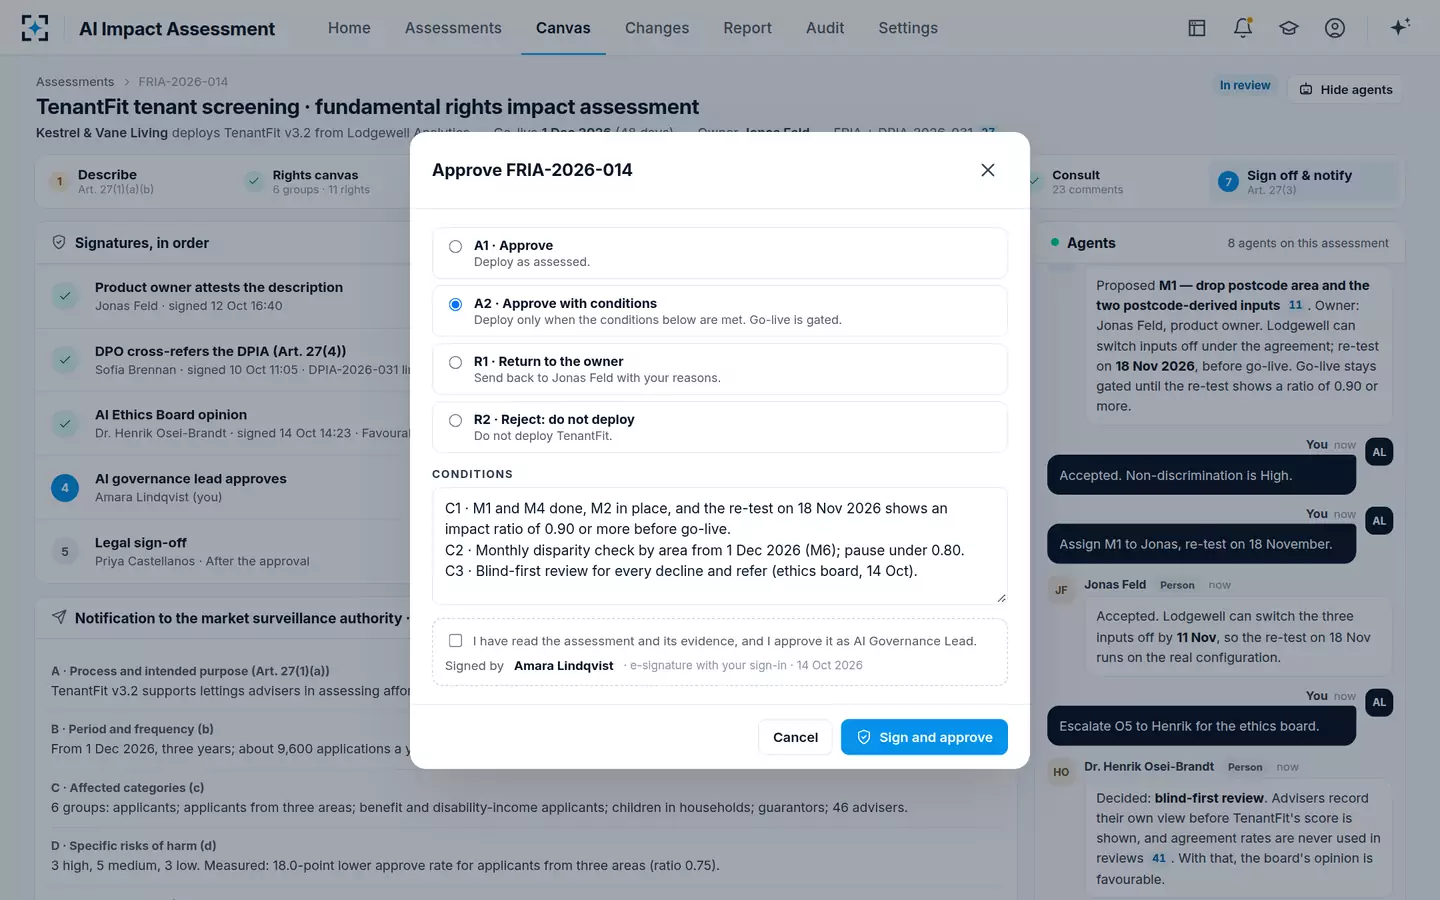Image resolution: width=1440 pixels, height=900 pixels.
Task: Open the Consult step with 23 comments
Action: (1110, 182)
